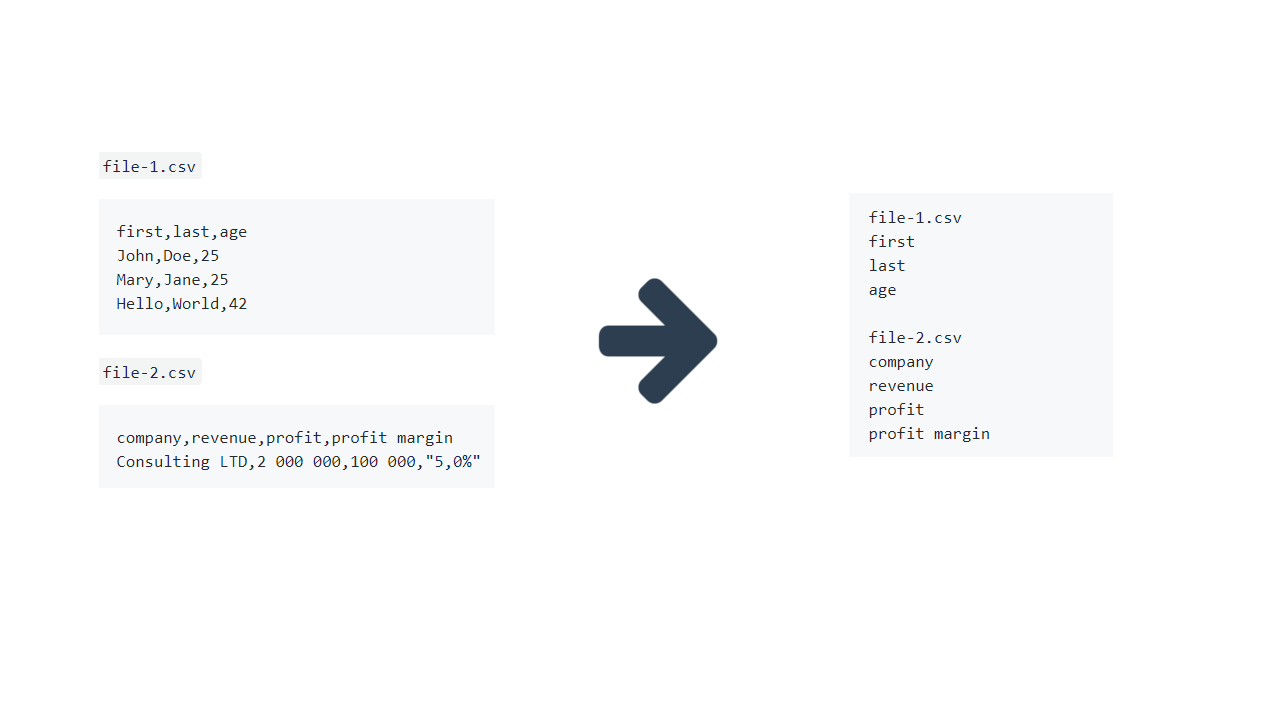Select the 'Hello,World,42' row
1280x720 pixels.
(x=182, y=304)
